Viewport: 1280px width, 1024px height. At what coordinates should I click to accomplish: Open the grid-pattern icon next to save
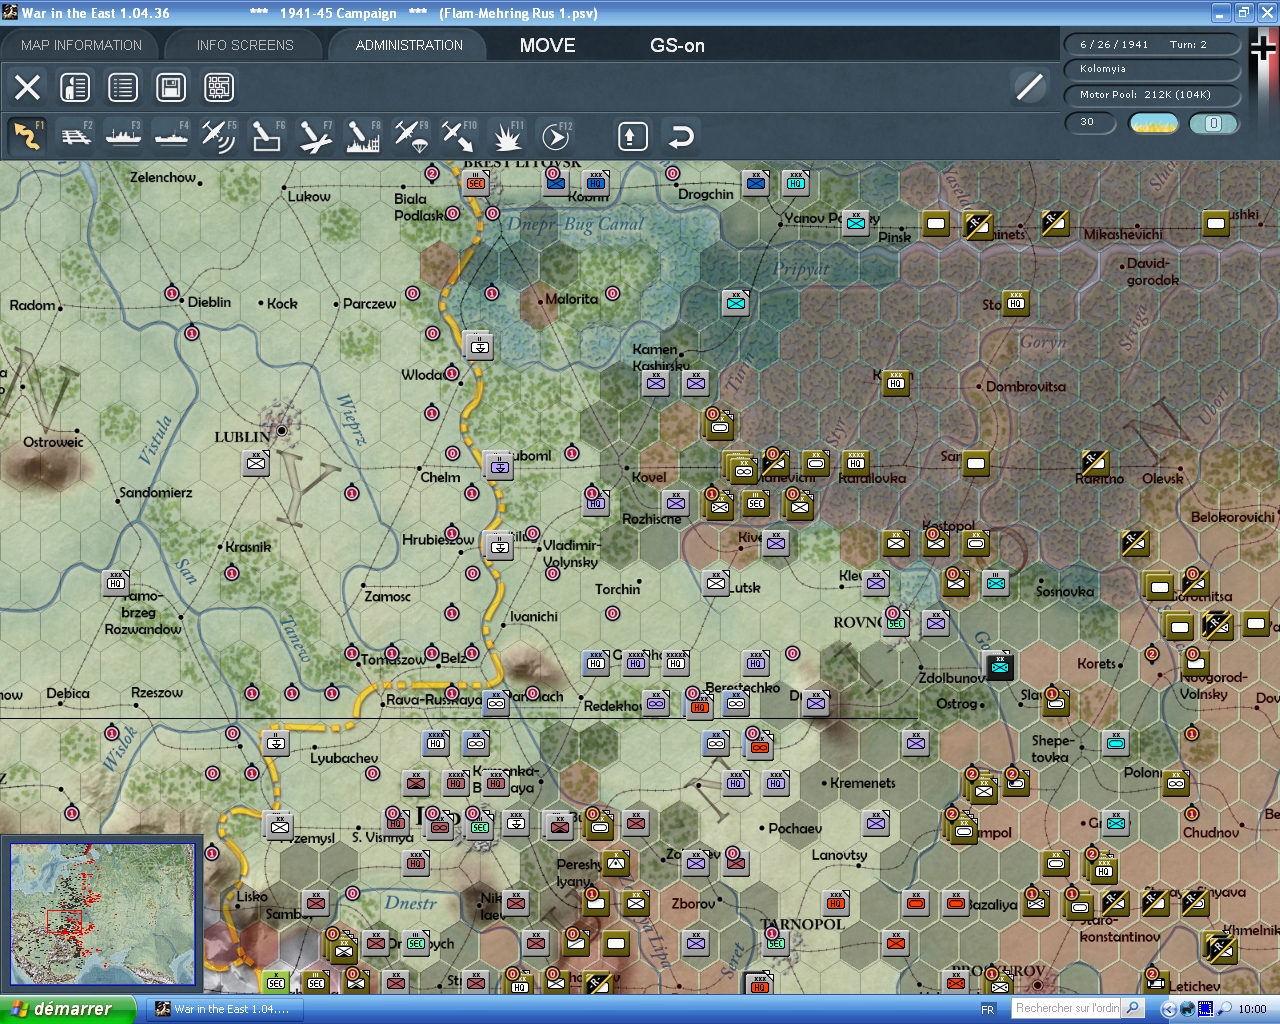[x=219, y=87]
